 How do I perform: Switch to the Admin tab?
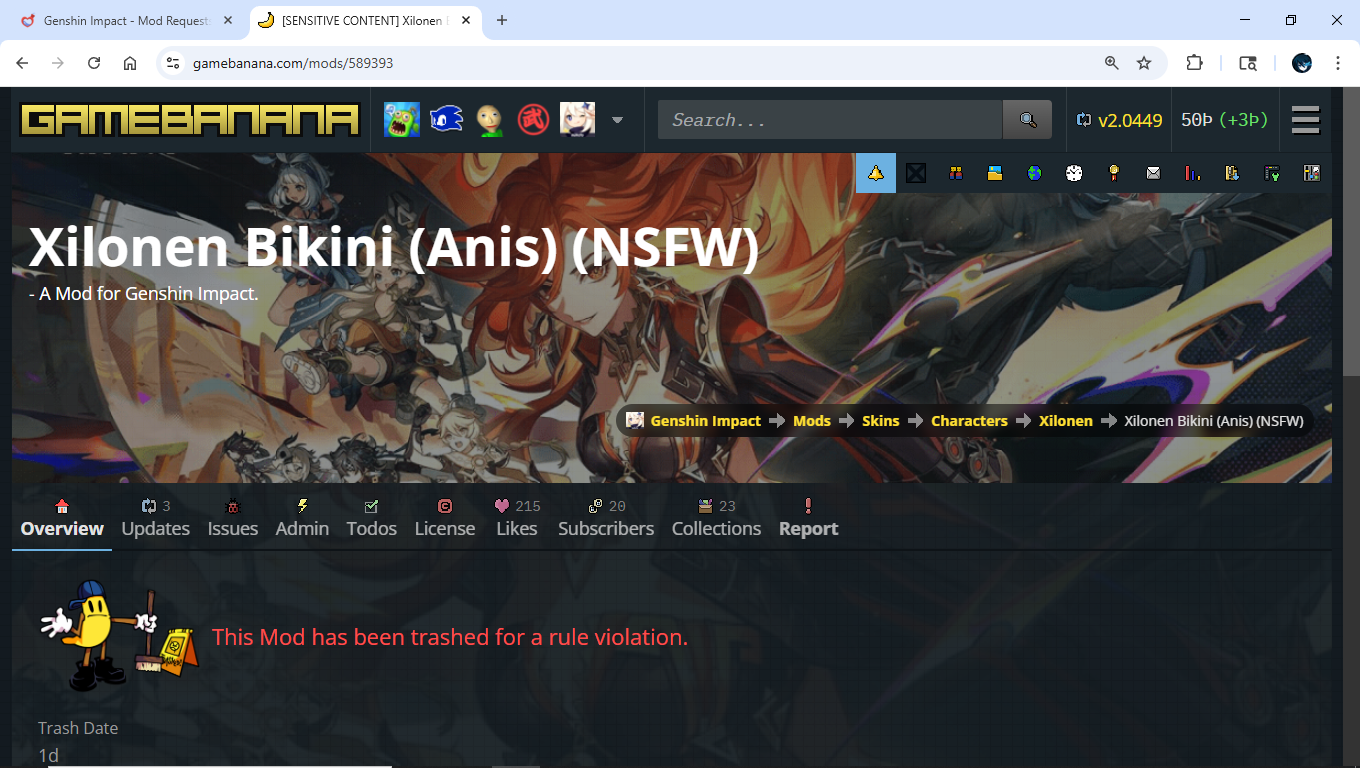(x=302, y=519)
